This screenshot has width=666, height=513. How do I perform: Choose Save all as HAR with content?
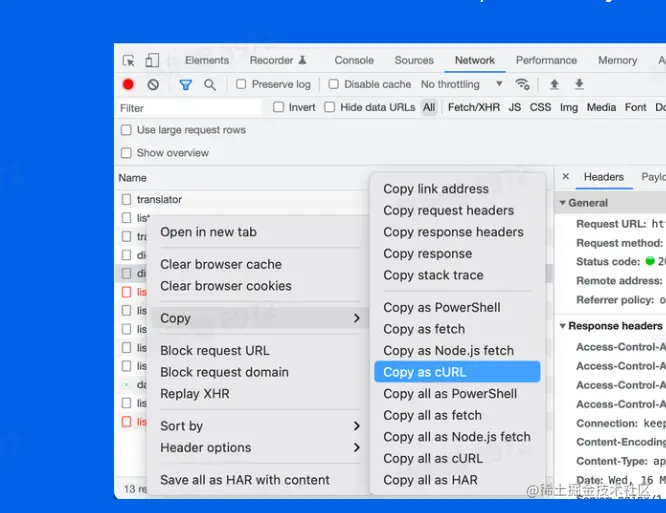[260, 480]
